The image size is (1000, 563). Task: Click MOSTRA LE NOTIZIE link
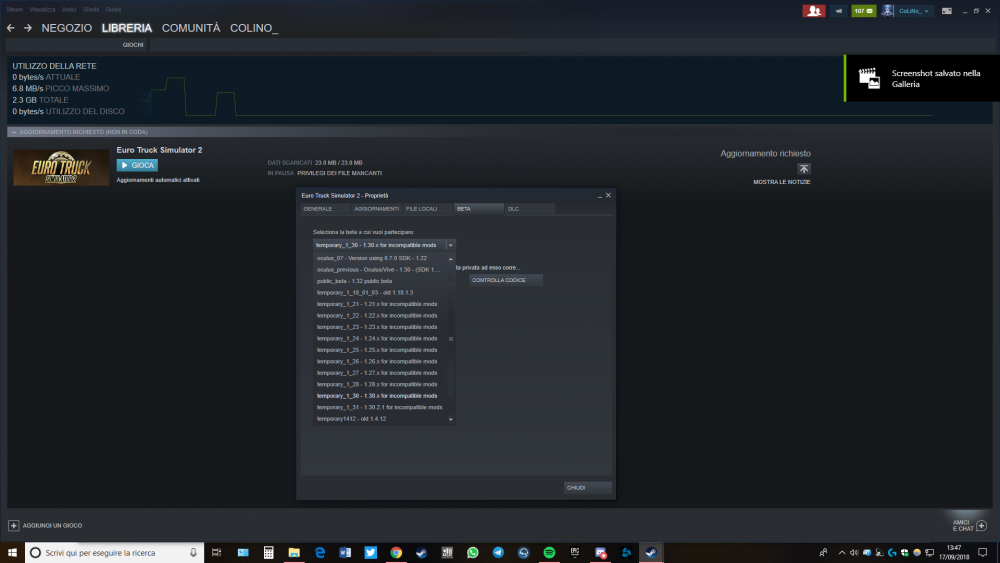point(781,182)
